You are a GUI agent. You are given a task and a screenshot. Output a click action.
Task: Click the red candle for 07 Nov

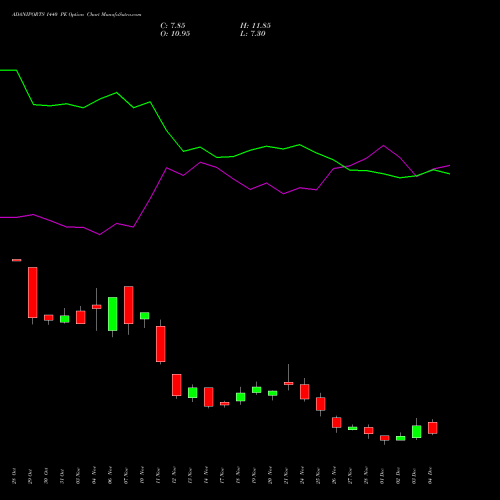129,305
